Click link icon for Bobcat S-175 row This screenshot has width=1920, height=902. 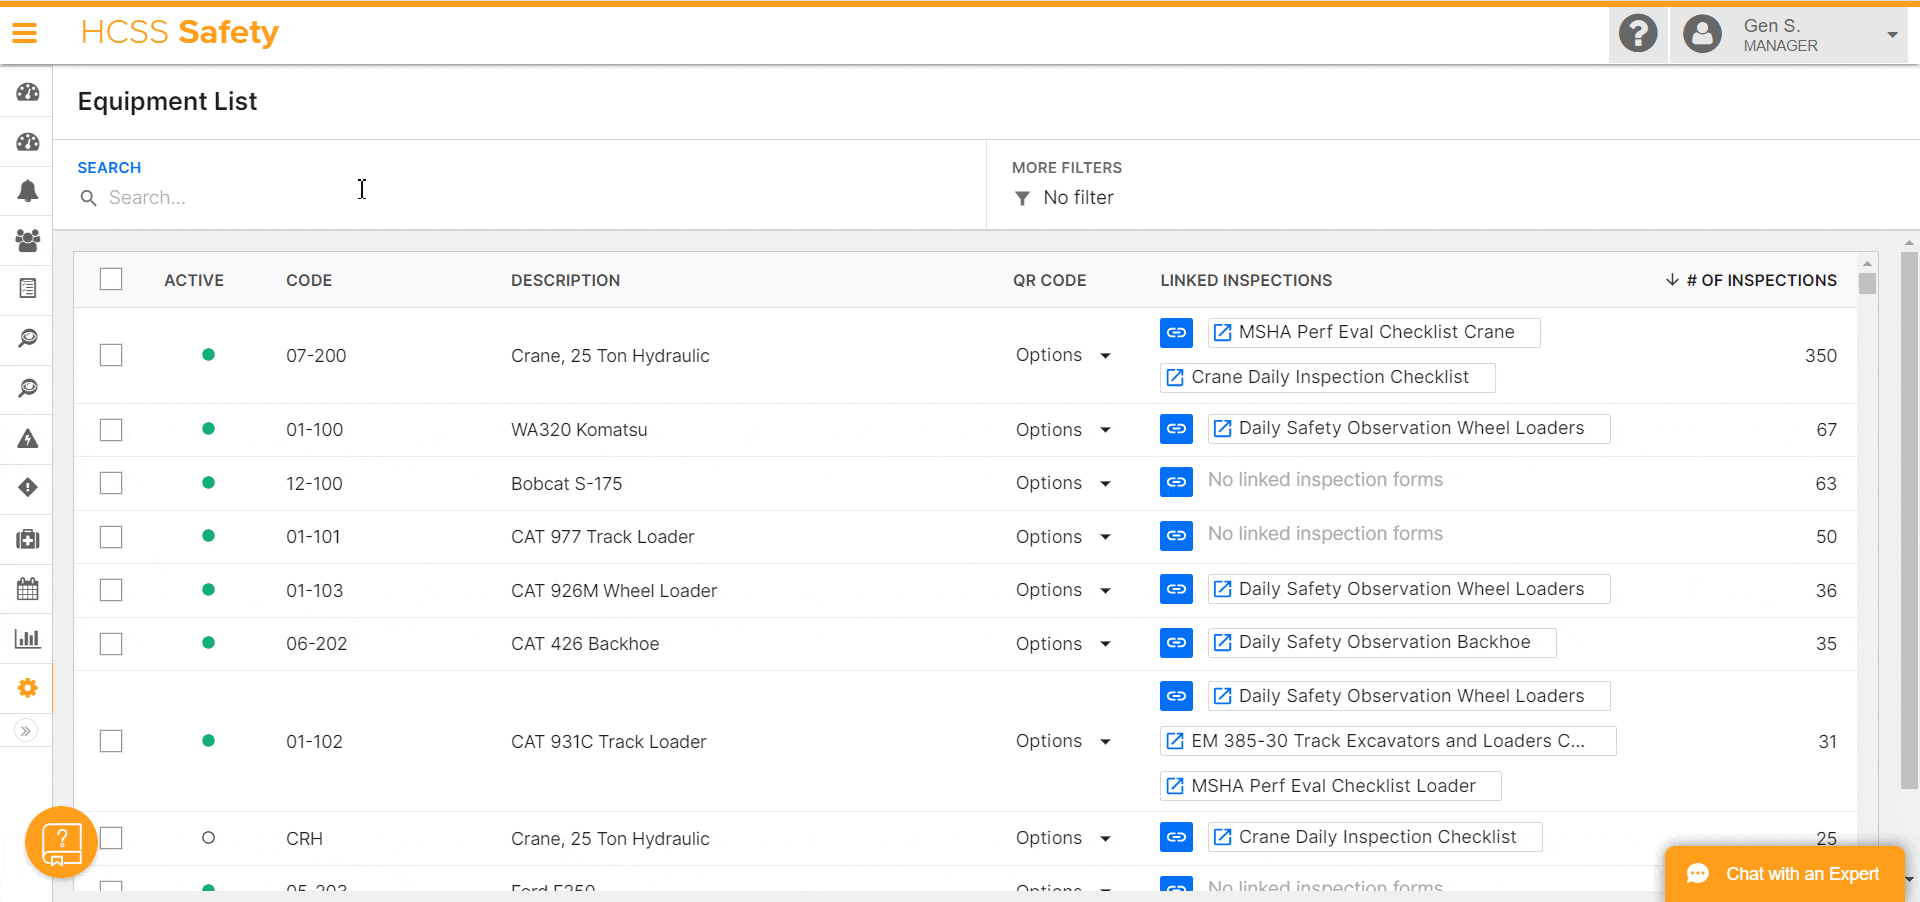[x=1177, y=482]
